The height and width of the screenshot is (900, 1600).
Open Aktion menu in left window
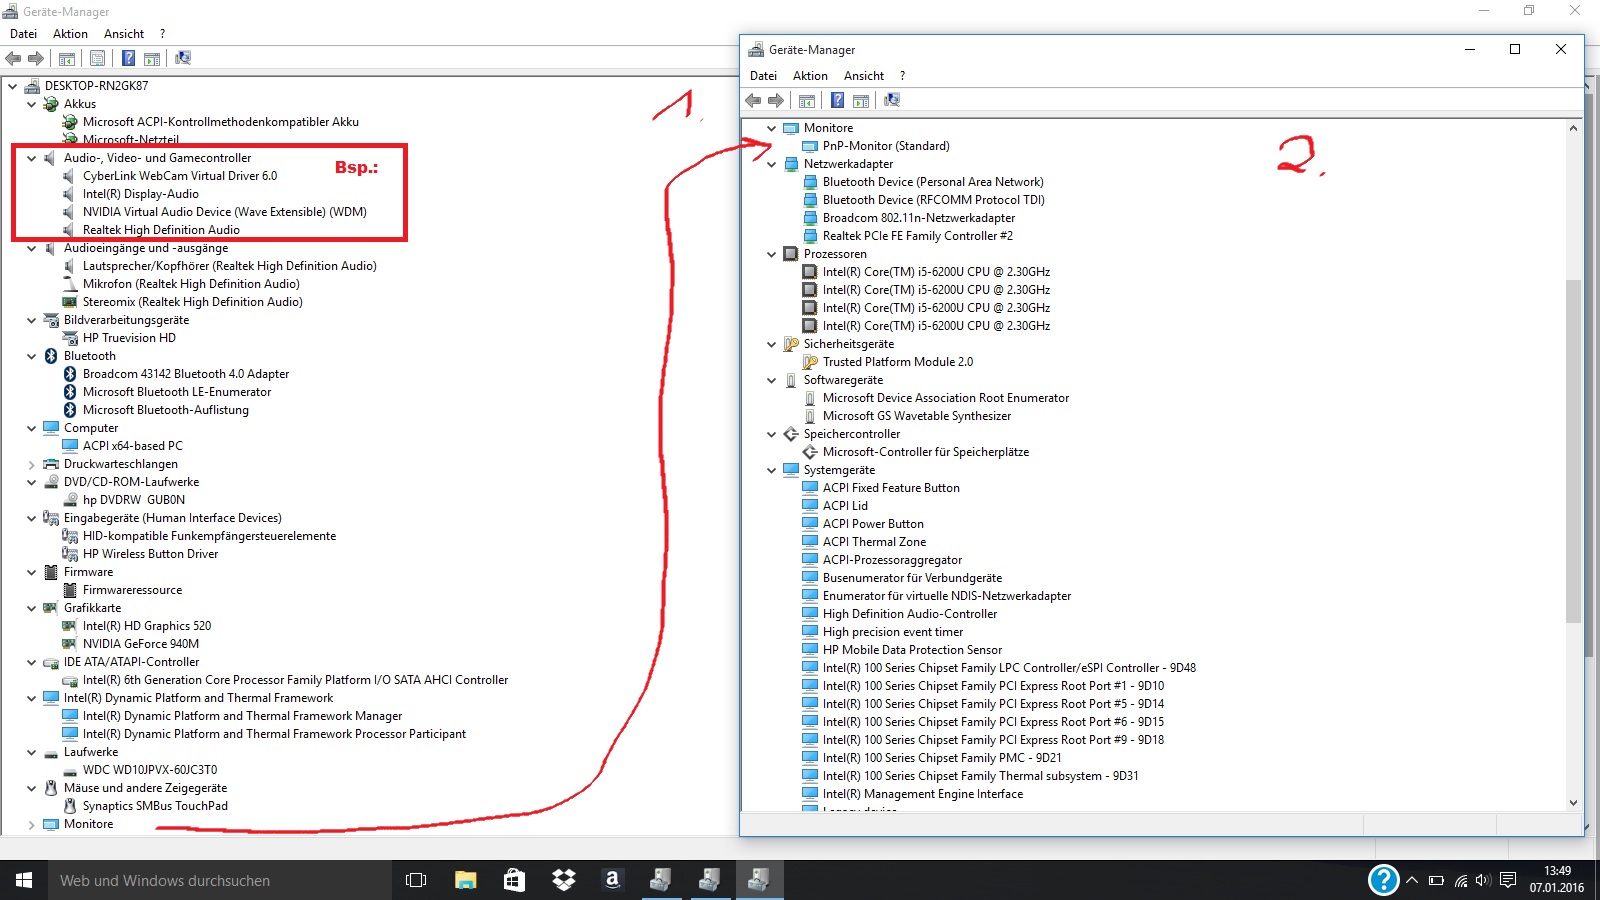pyautogui.click(x=70, y=34)
